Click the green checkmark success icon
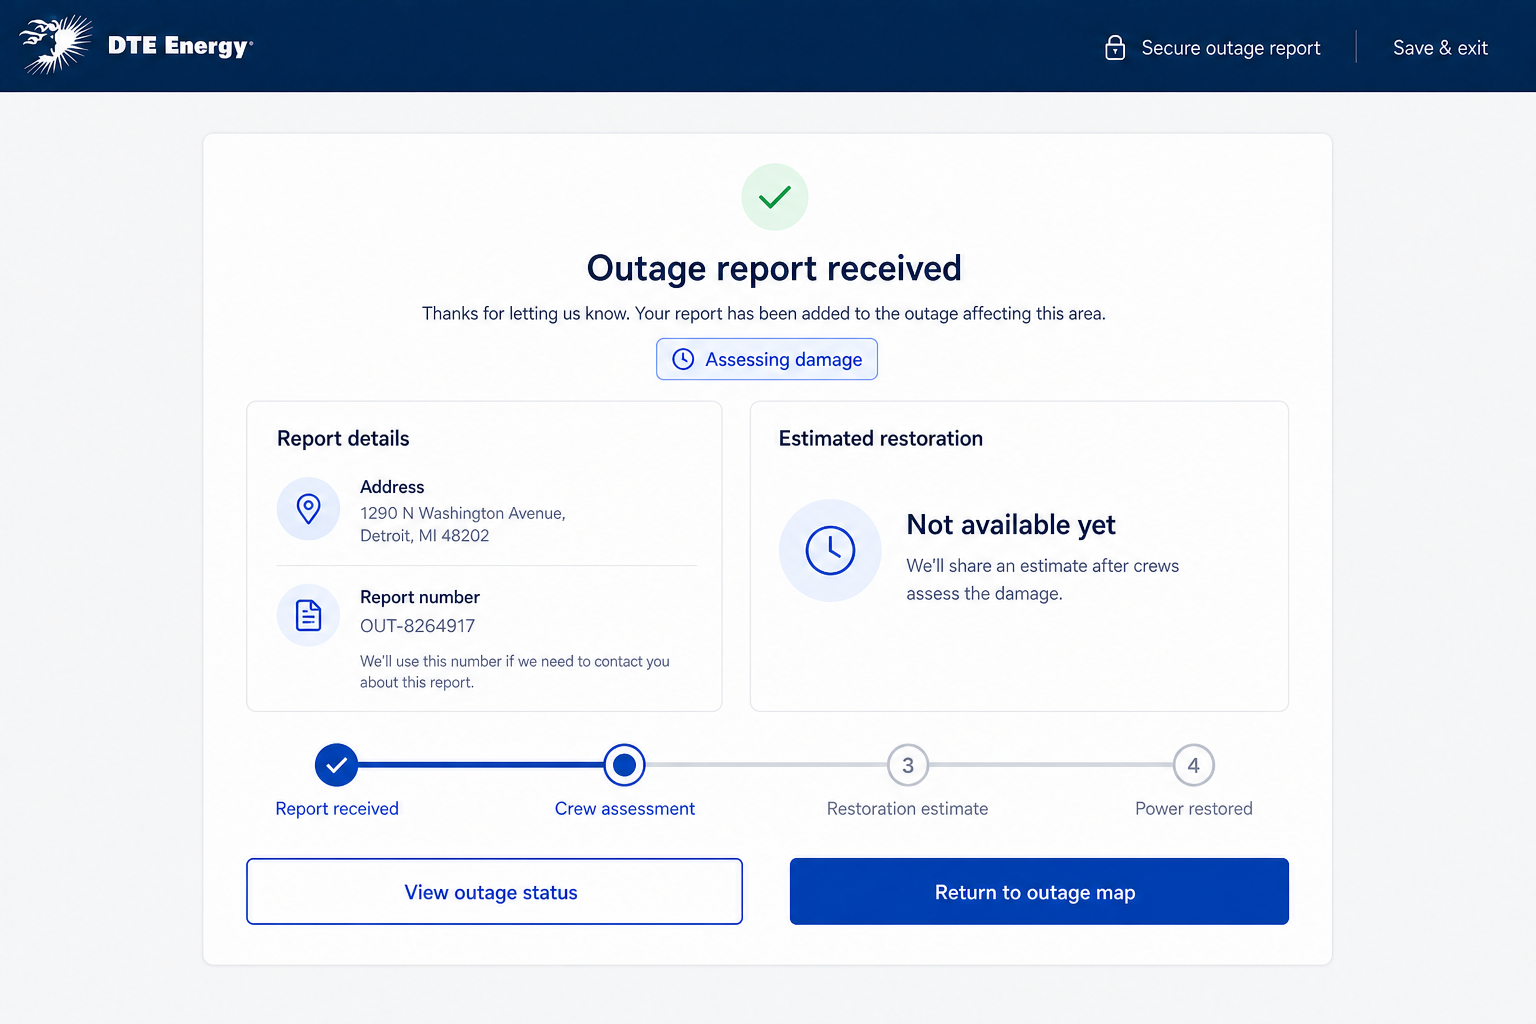The image size is (1536, 1024). 775,197
